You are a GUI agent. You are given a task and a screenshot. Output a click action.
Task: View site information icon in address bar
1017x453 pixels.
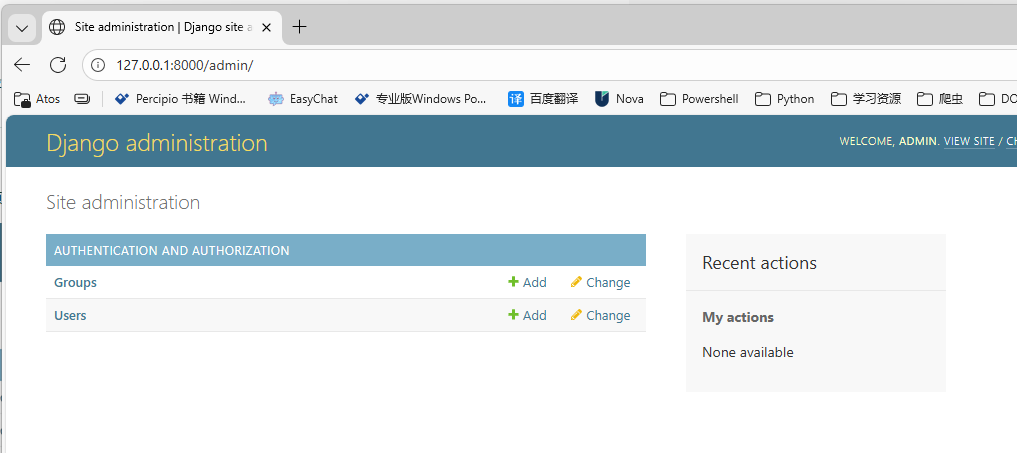click(x=98, y=65)
